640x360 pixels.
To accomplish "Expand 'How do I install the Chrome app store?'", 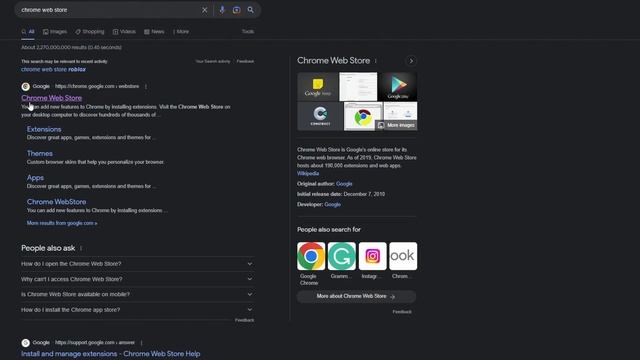I will point(137,310).
